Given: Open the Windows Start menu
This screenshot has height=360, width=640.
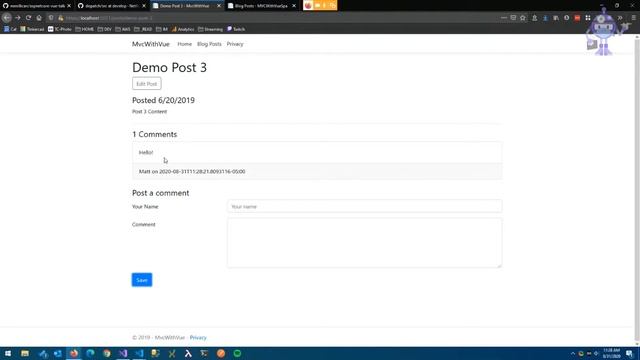Looking at the screenshot, I should 8,353.
